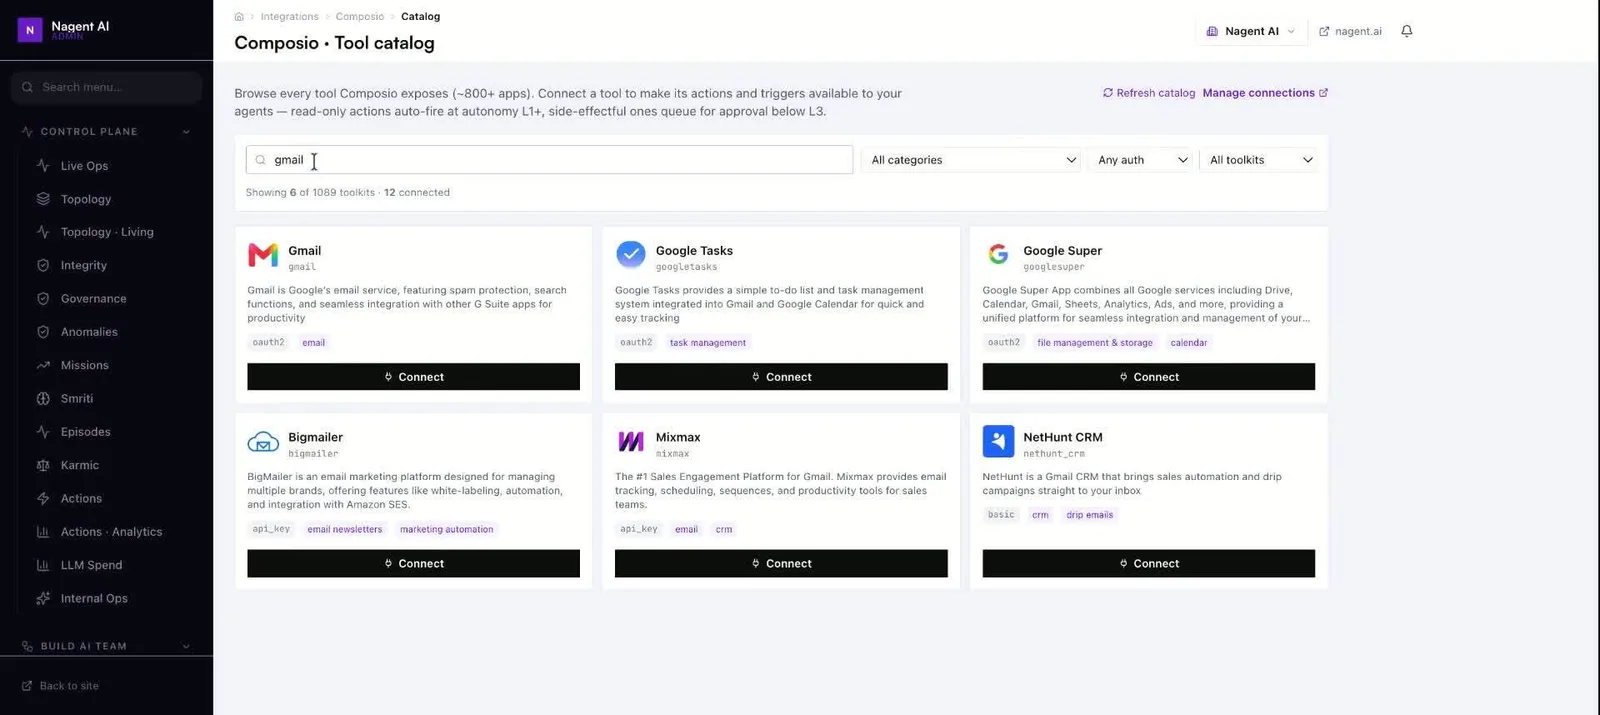Click the Karmic scales icon
This screenshot has height=715, width=1600.
pos(43,465)
